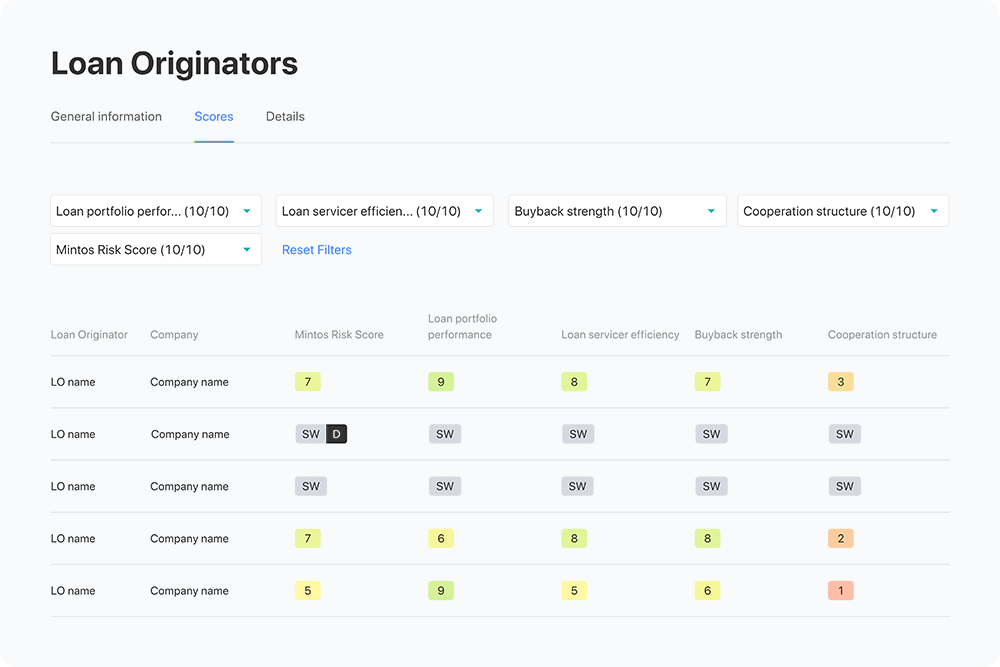Click Mintos Risk Score 7 in the Cooperation 3 row
Image resolution: width=1000 pixels, height=667 pixels.
pos(307,382)
